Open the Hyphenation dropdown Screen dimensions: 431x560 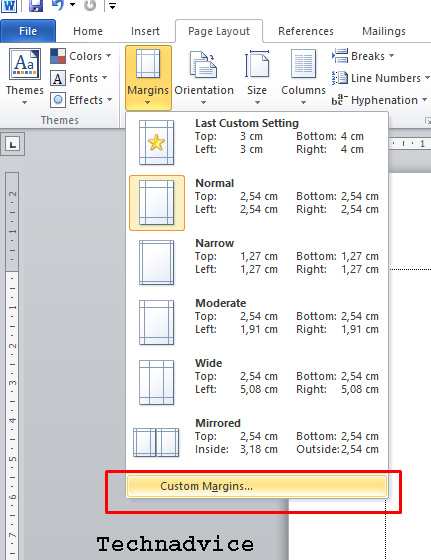[x=380, y=100]
